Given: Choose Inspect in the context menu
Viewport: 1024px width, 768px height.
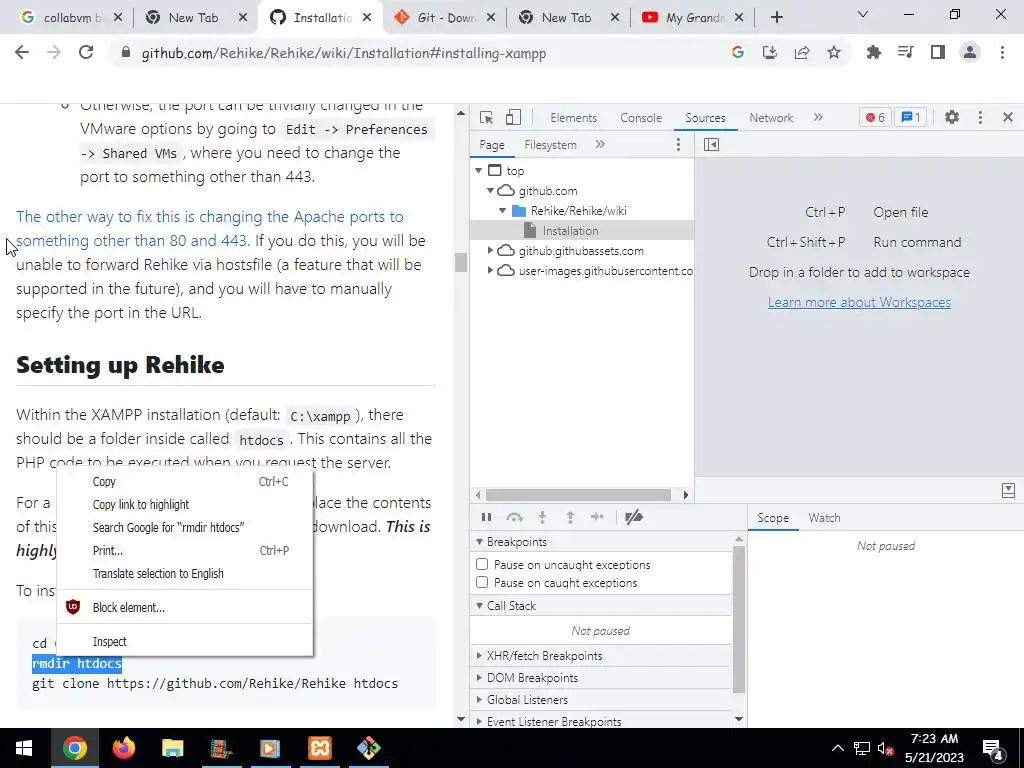Looking at the screenshot, I should tap(185, 642).
